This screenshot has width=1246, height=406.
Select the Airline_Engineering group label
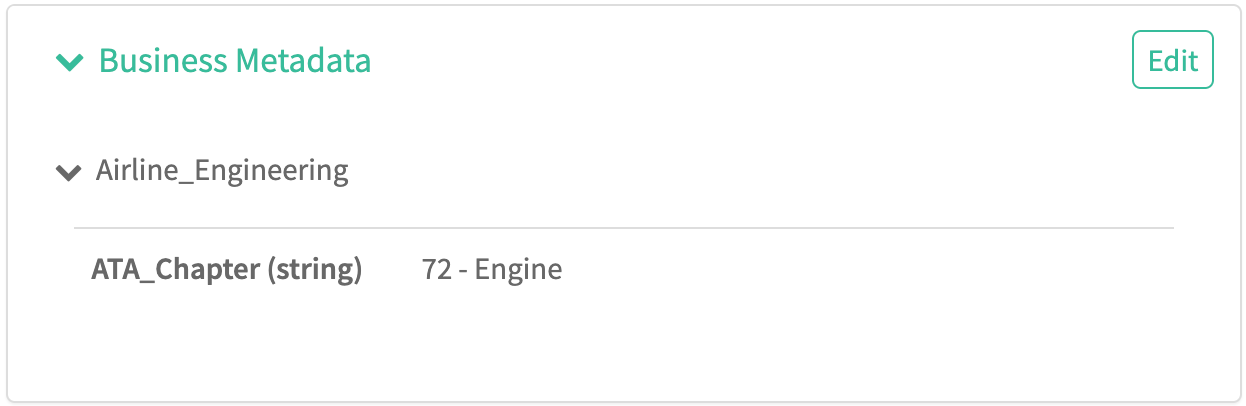(x=222, y=171)
